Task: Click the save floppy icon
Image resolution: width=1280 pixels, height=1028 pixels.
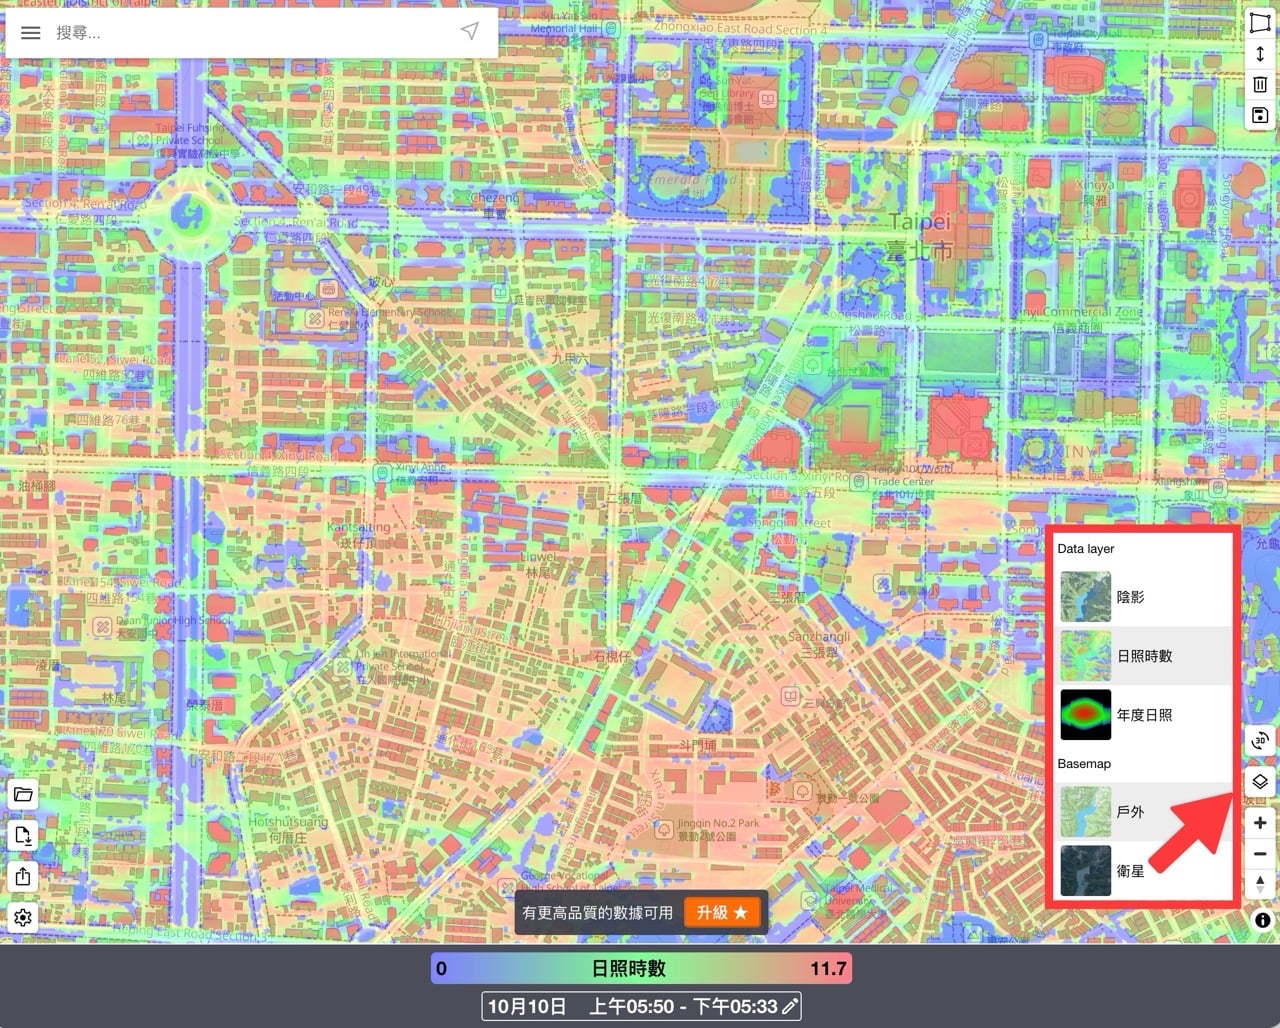Action: 1260,115
